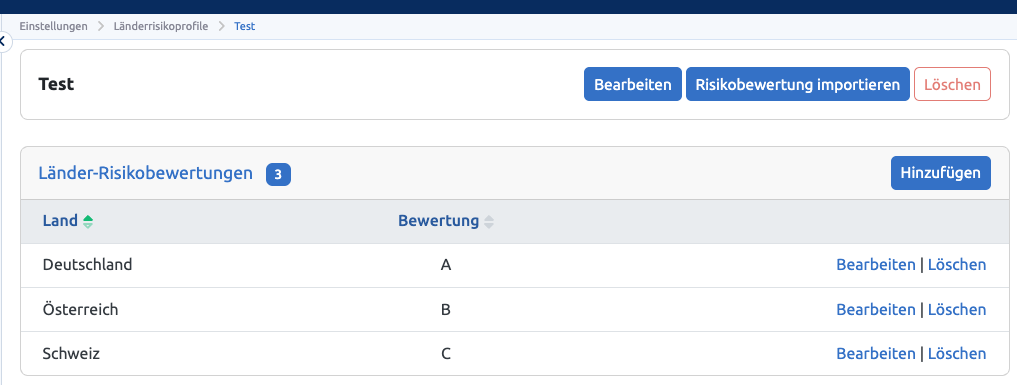
Task: Select the Deutschland cell in the table
Action: click(x=87, y=264)
